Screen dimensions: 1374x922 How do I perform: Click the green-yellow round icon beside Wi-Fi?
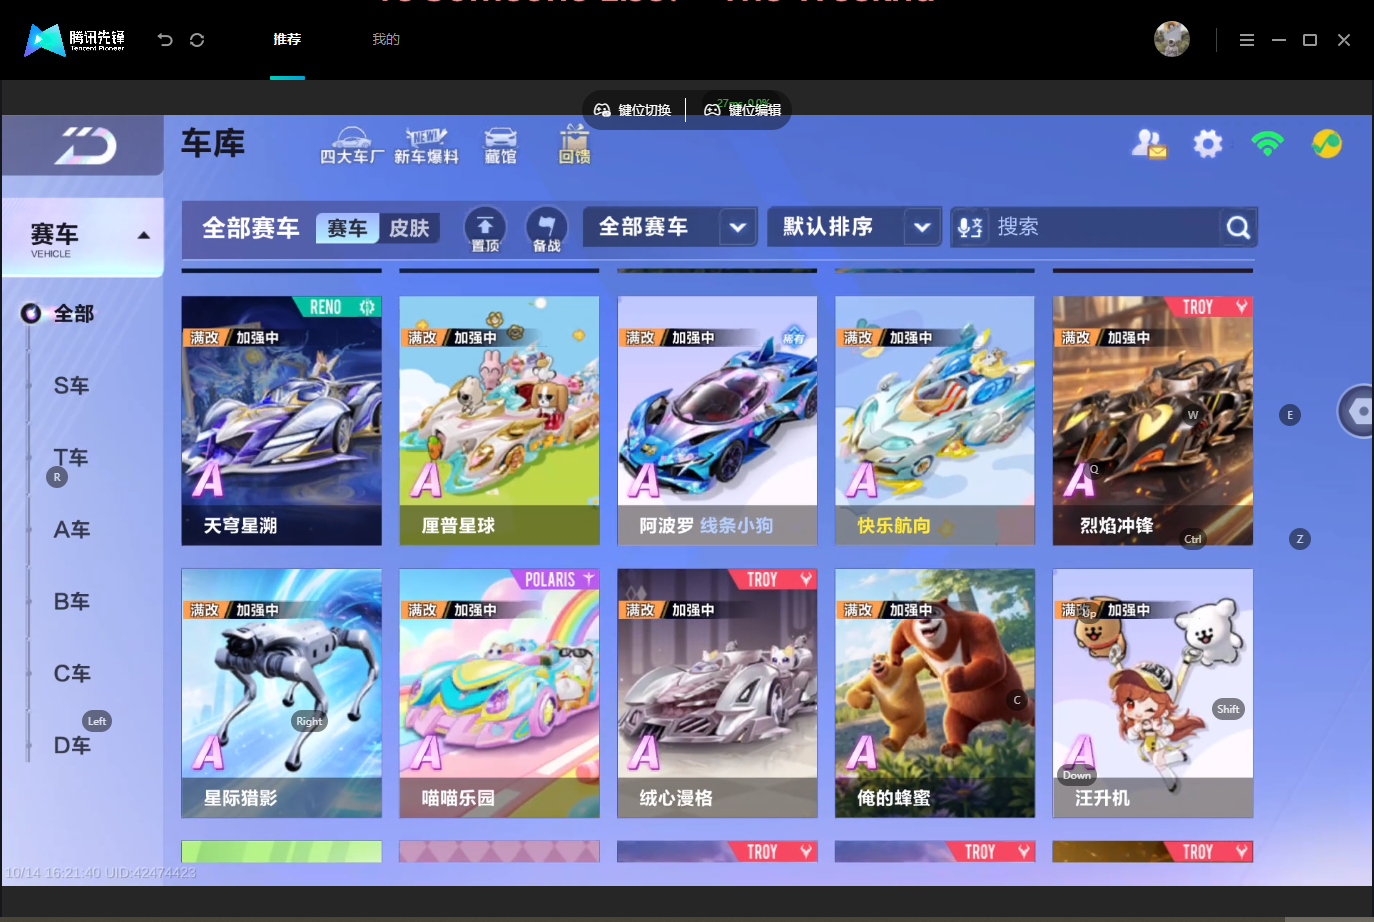click(x=1327, y=144)
